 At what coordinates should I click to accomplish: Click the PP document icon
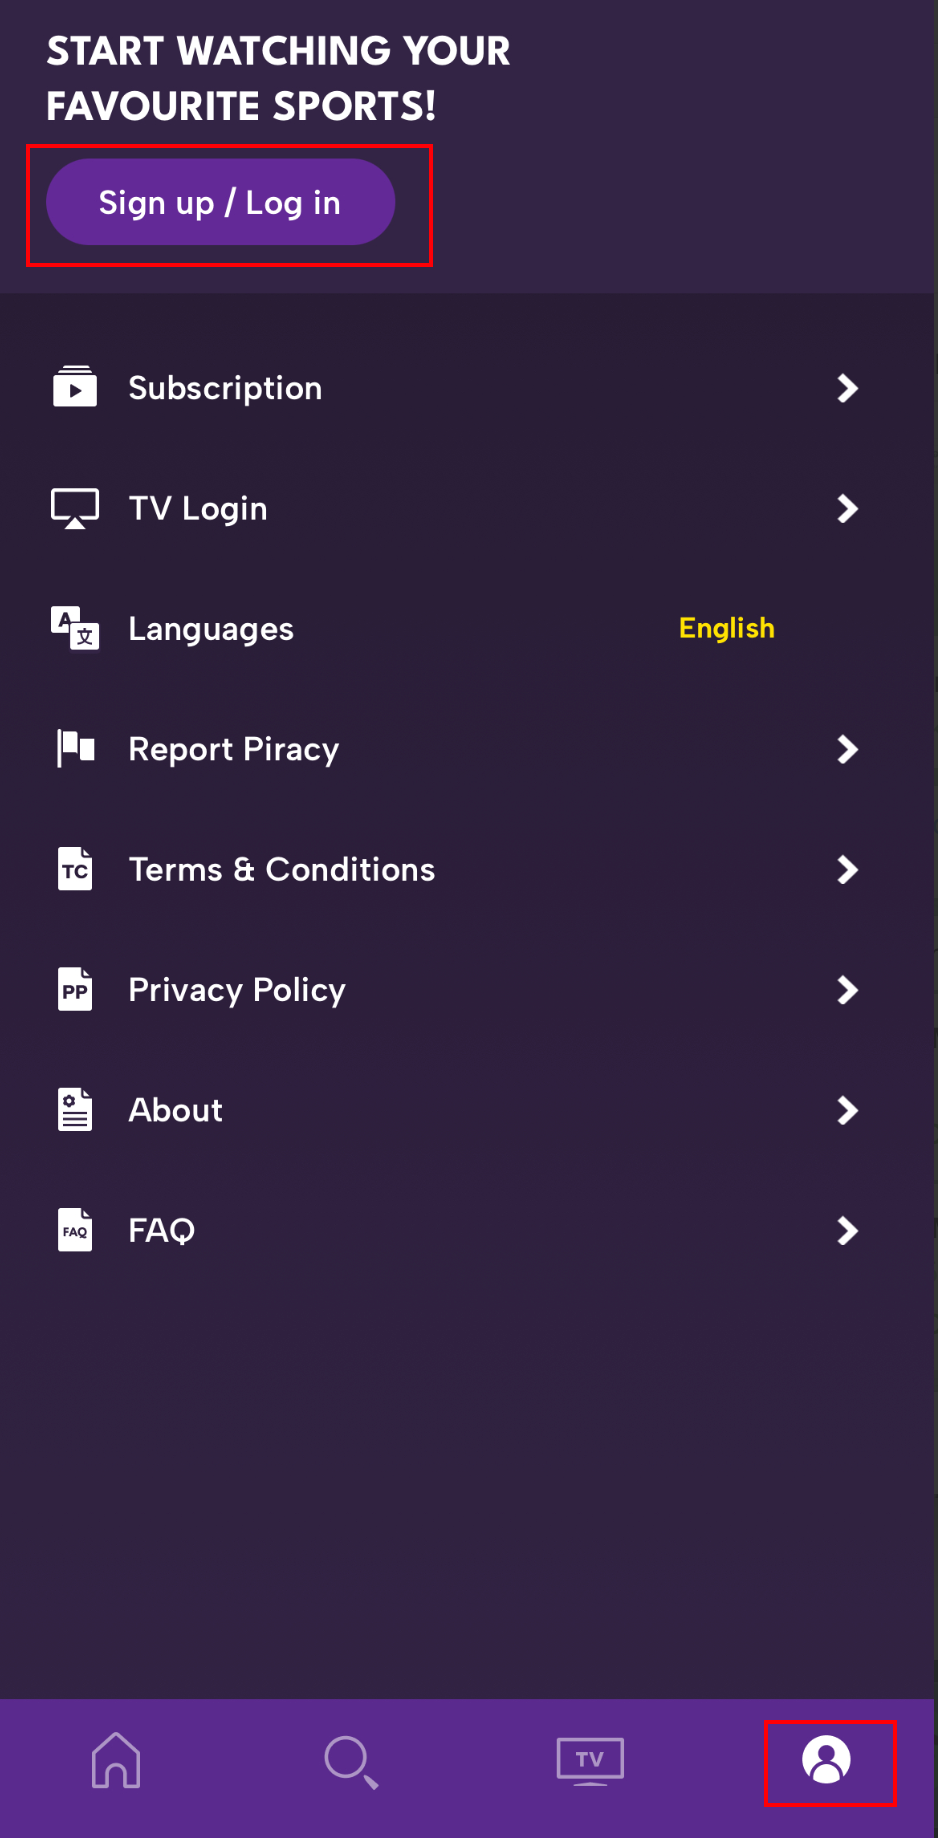[75, 989]
